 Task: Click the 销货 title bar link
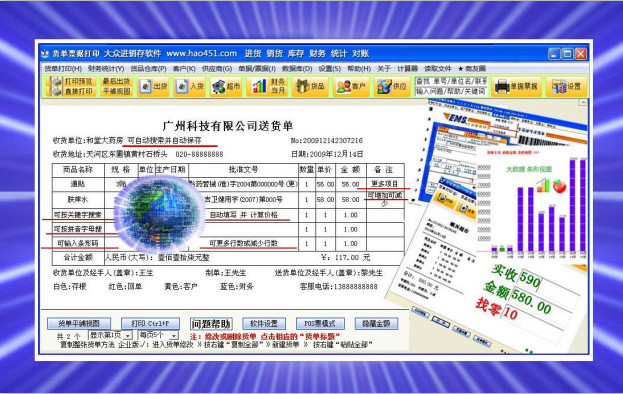274,54
